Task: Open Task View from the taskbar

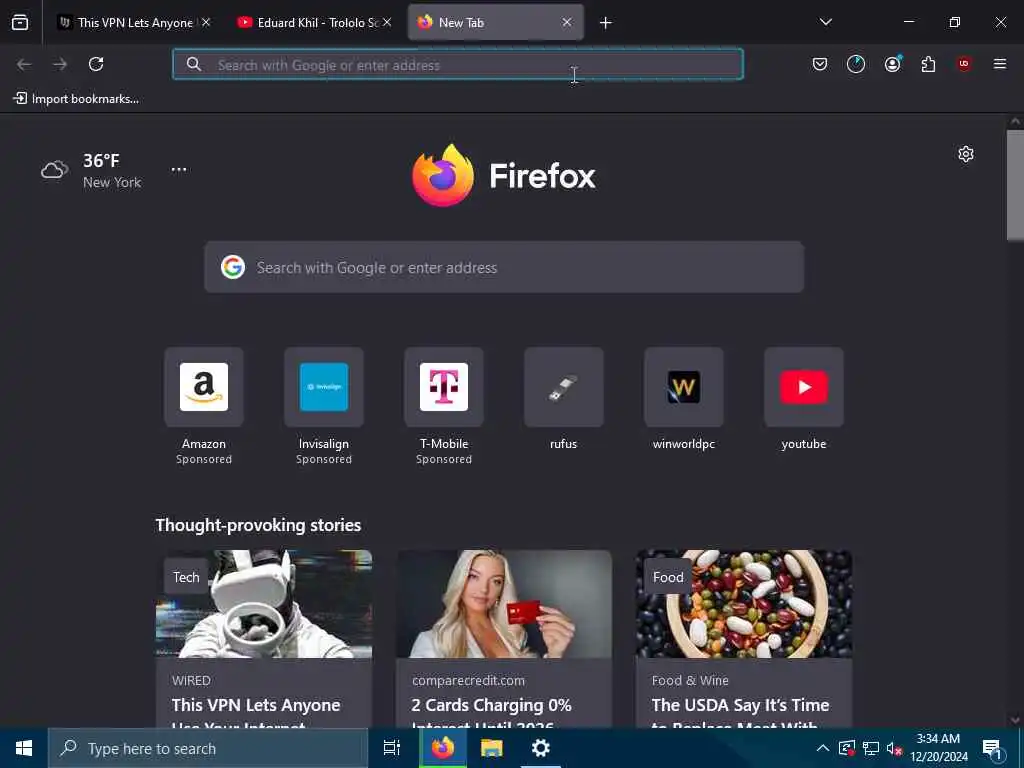Action: tap(392, 748)
